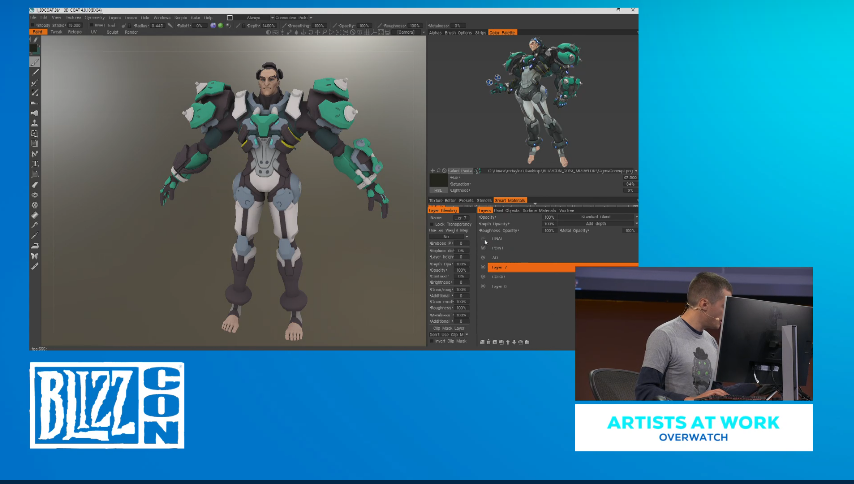This screenshot has width=854, height=484.
Task: Select the diamond-shaped Fill tool icon
Action: pyautogui.click(x=35, y=215)
